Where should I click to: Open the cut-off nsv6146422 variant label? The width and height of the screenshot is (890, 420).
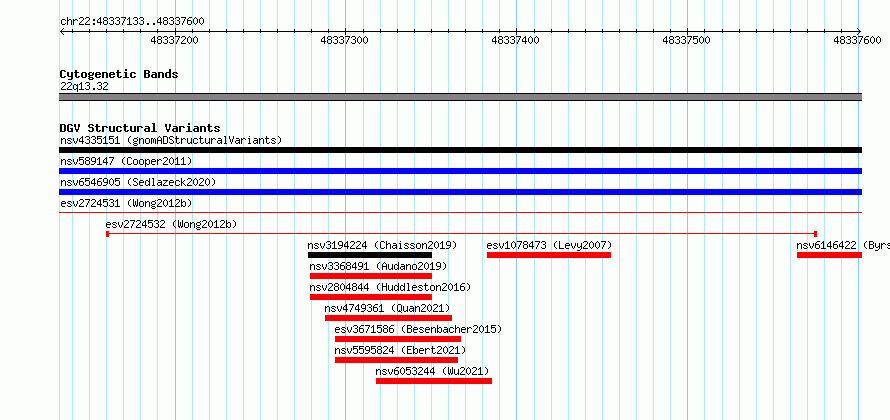tap(842, 245)
